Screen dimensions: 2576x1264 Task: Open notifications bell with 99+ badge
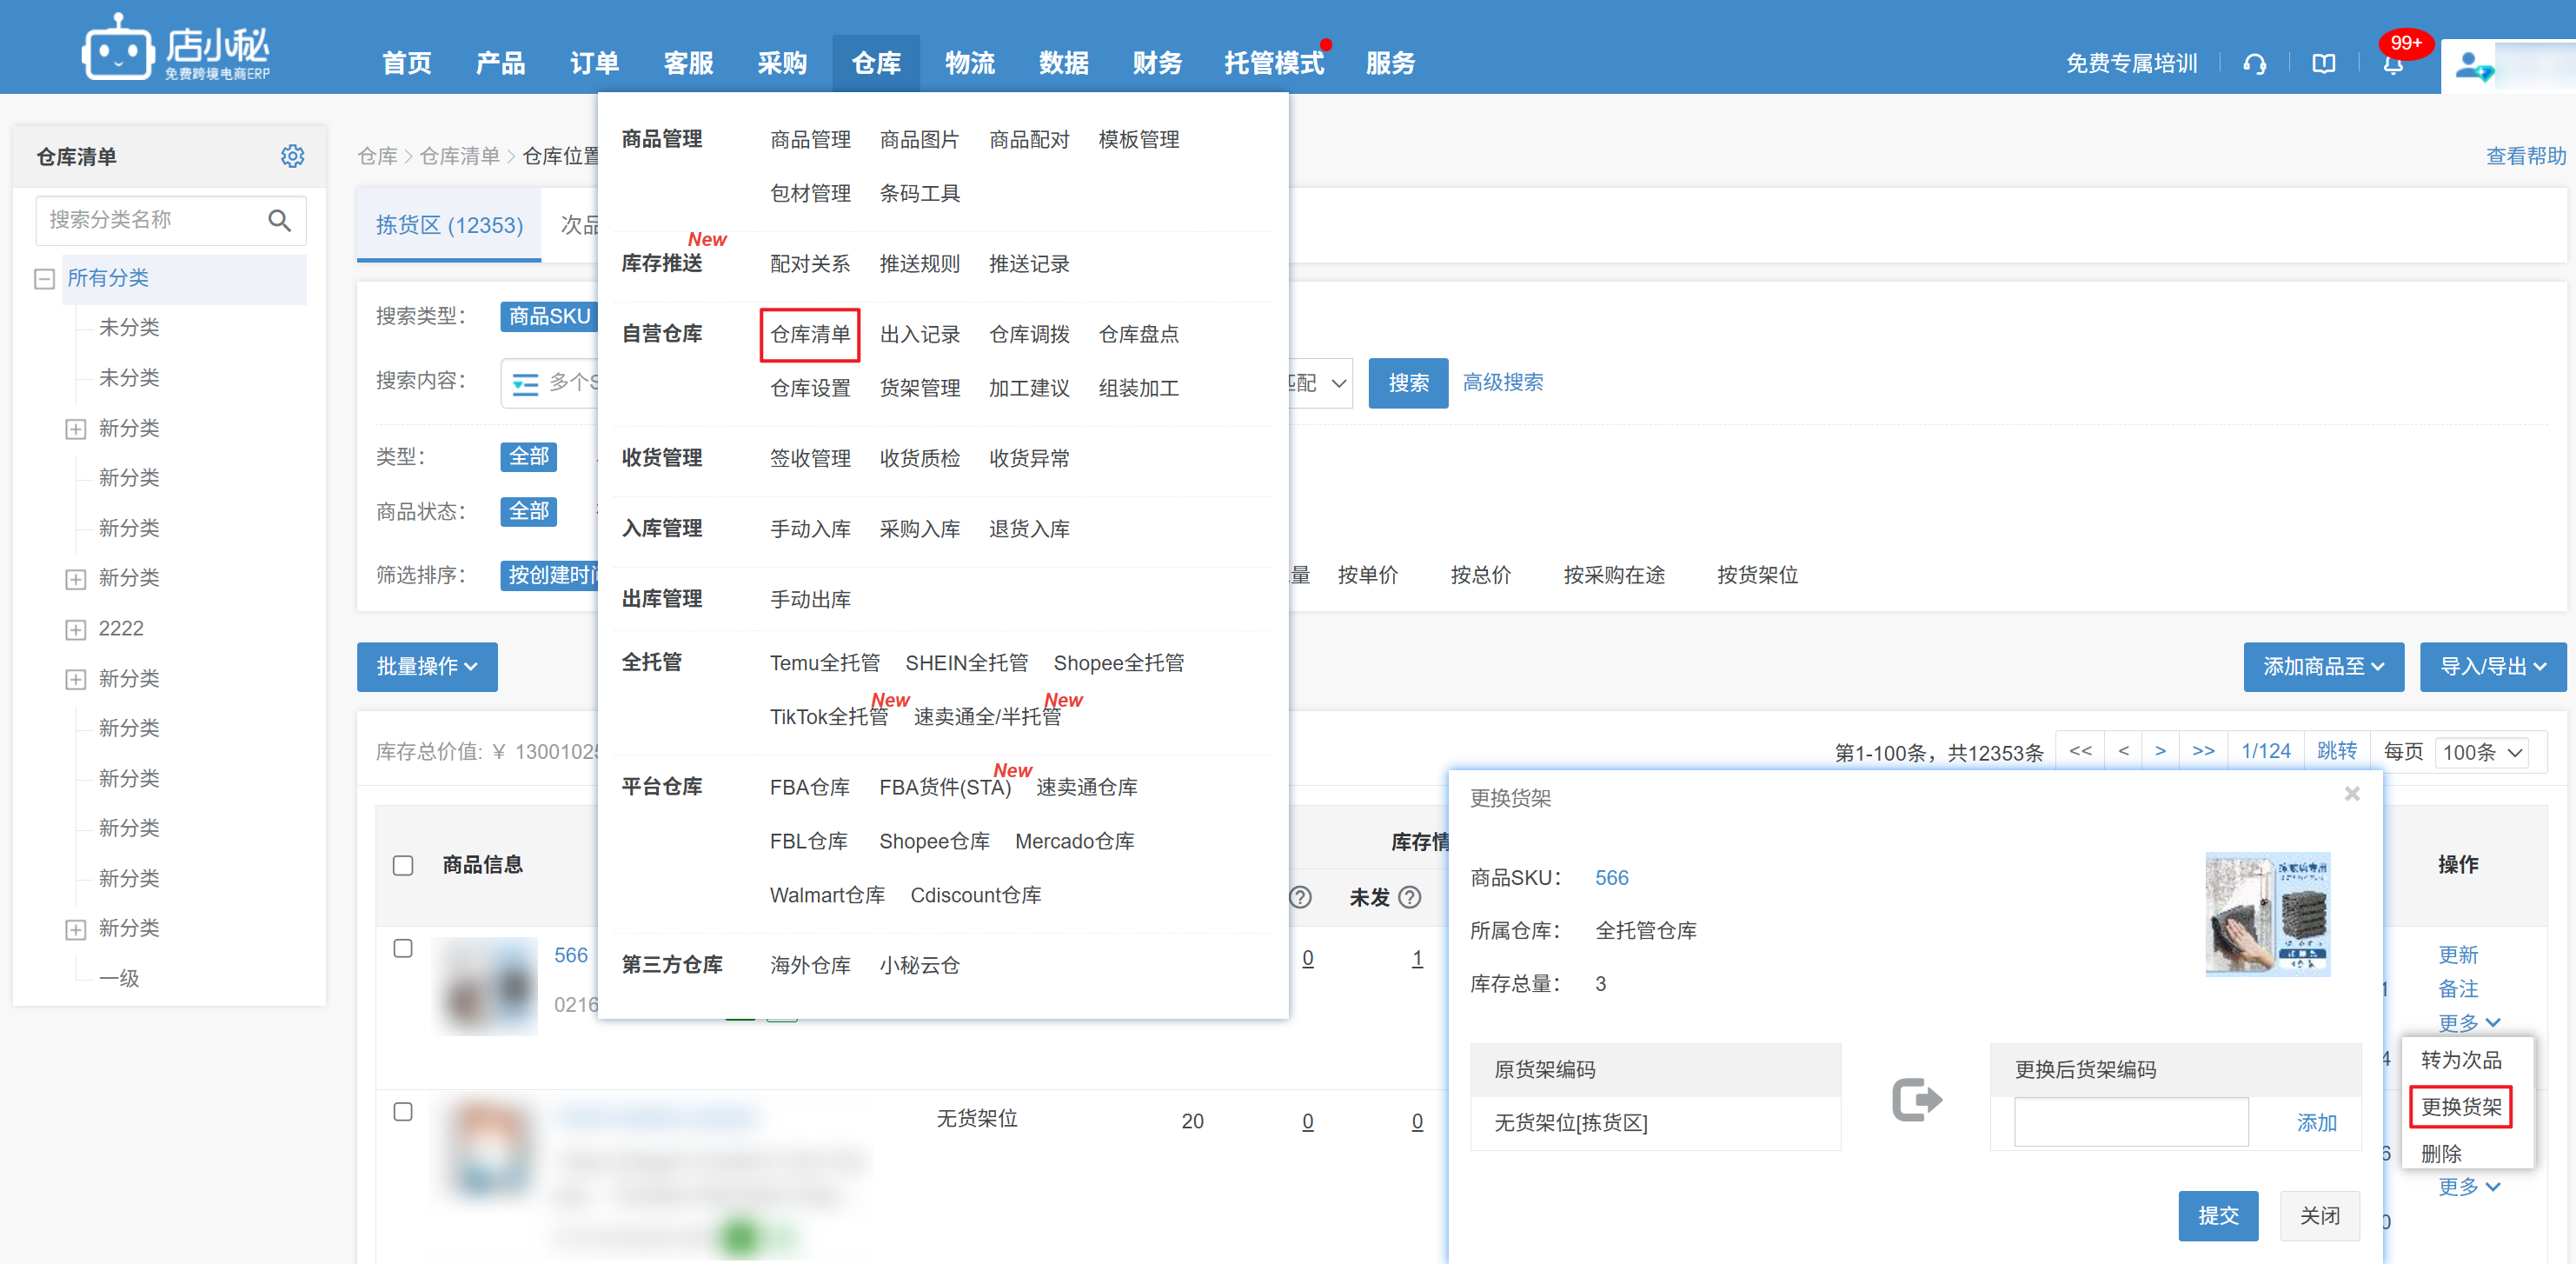[x=2393, y=64]
